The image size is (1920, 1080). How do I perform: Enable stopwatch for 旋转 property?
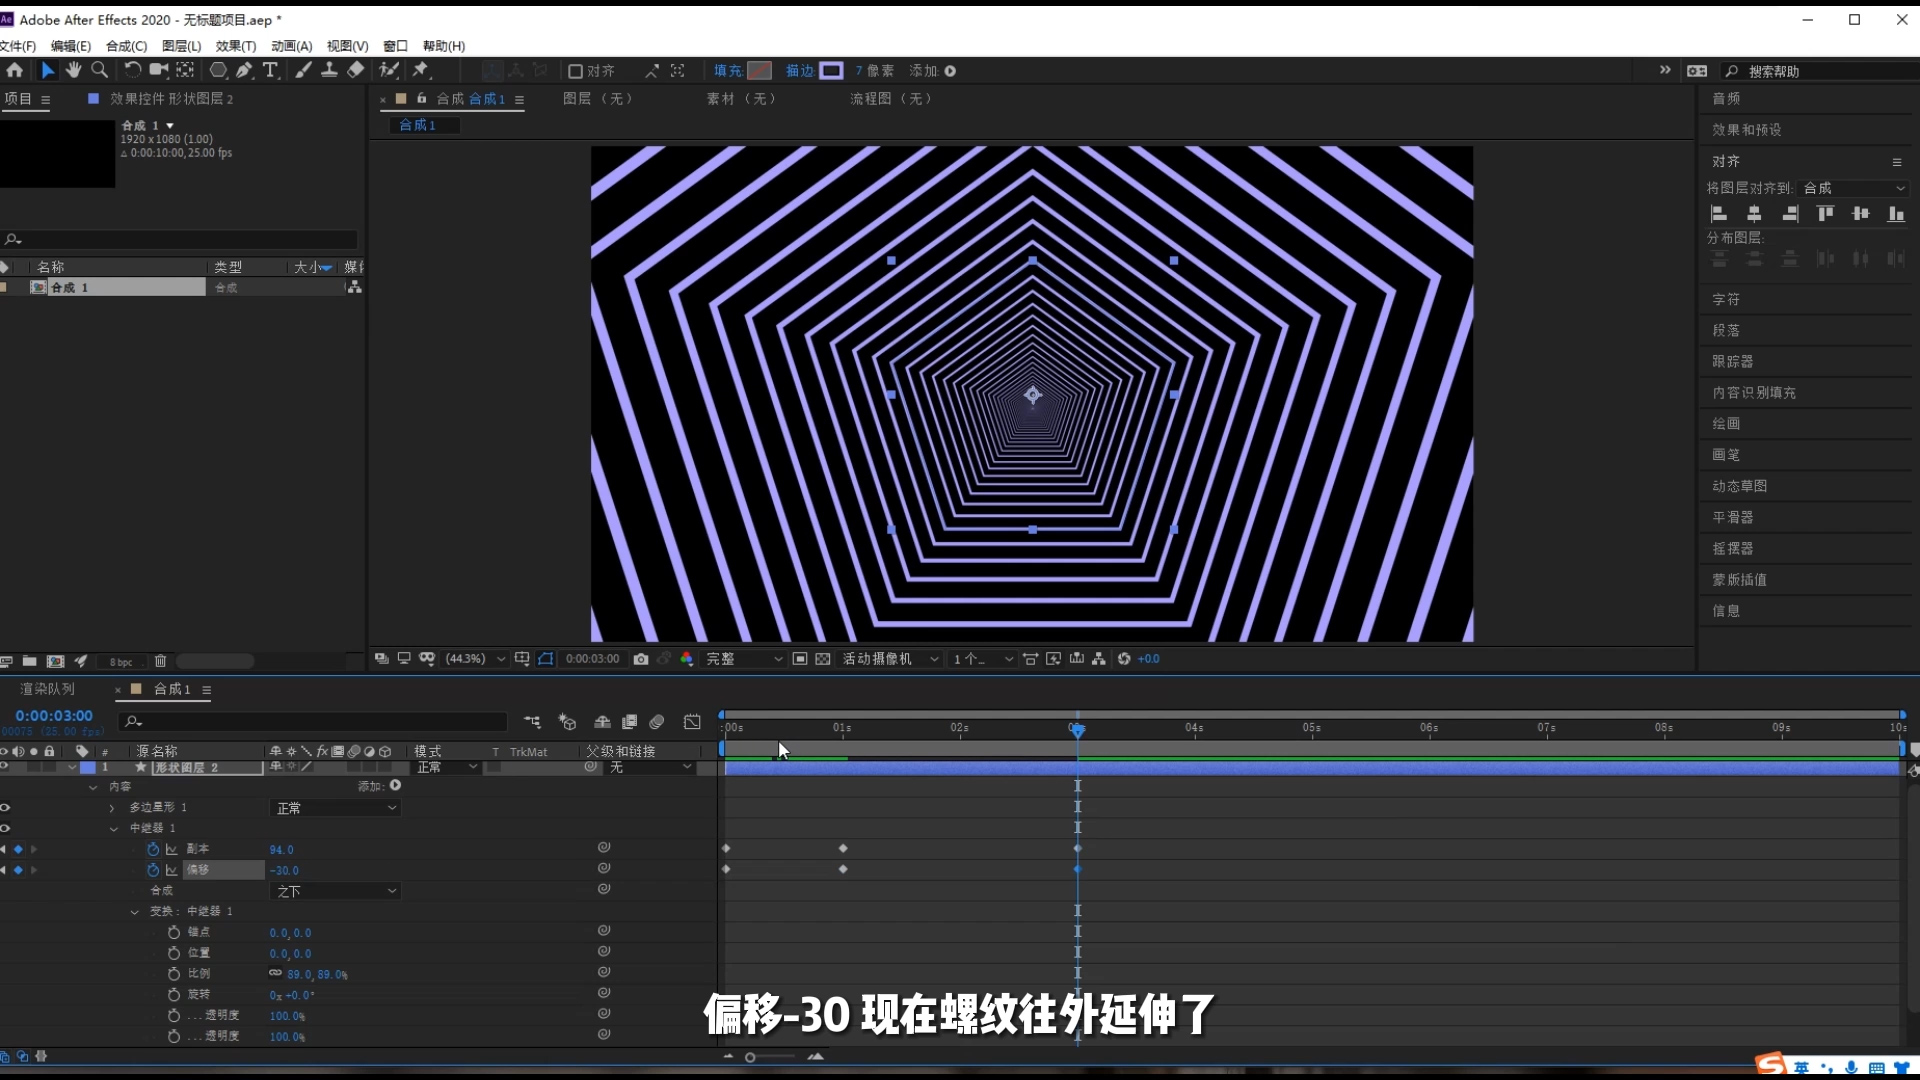coord(174,995)
